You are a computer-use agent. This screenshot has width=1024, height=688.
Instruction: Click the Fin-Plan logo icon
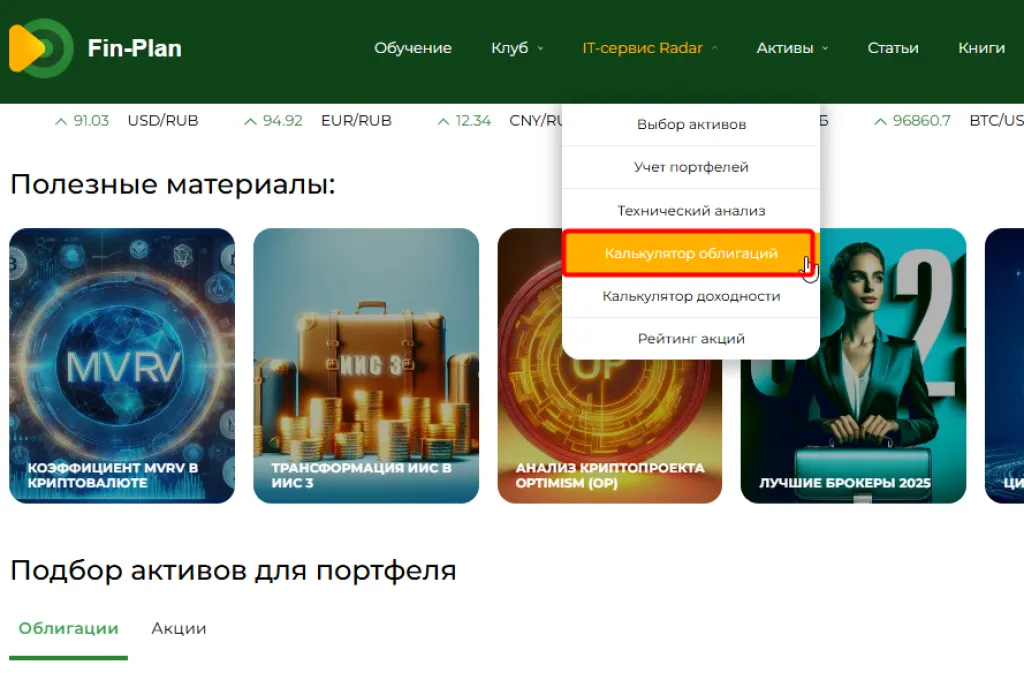click(41, 48)
